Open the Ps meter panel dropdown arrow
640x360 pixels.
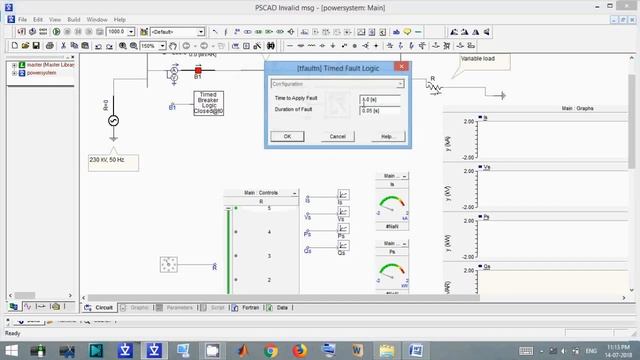404,243
